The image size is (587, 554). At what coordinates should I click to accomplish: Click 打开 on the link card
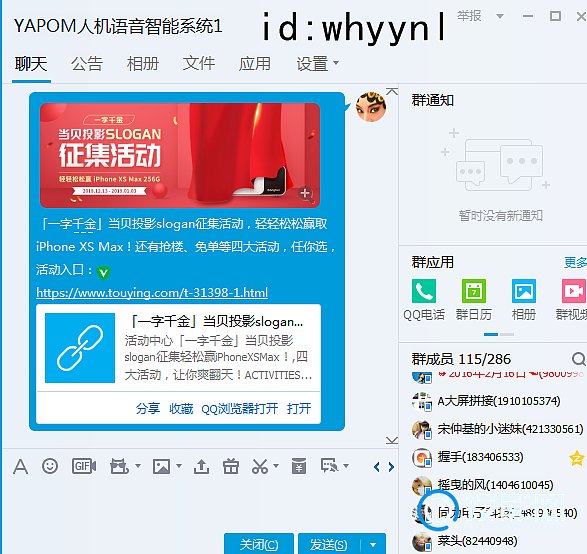tap(299, 408)
